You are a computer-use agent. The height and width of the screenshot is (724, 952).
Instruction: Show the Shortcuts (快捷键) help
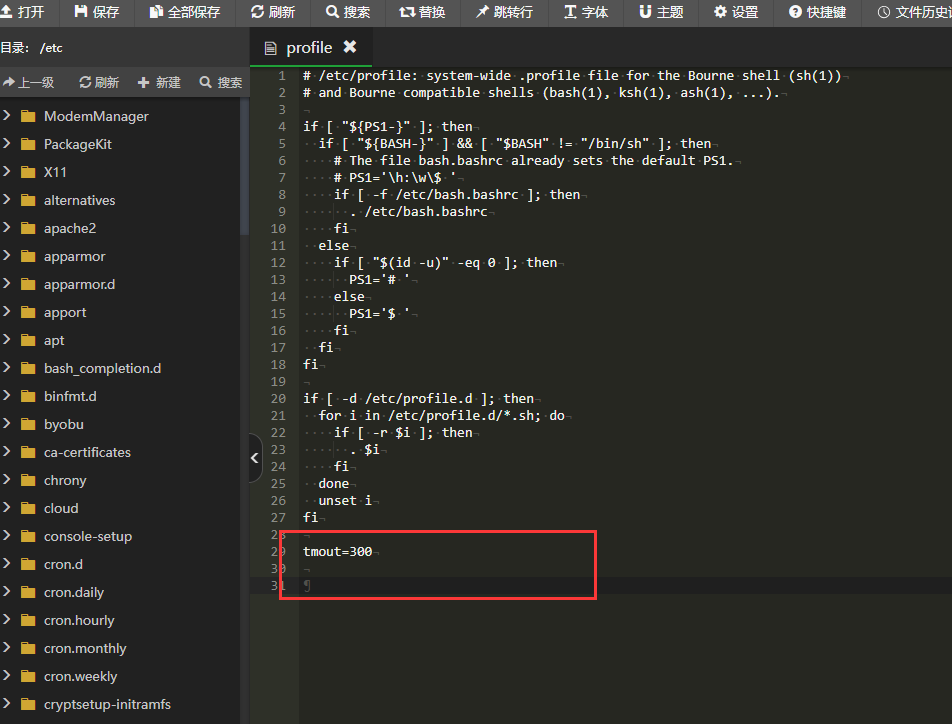click(796, 12)
